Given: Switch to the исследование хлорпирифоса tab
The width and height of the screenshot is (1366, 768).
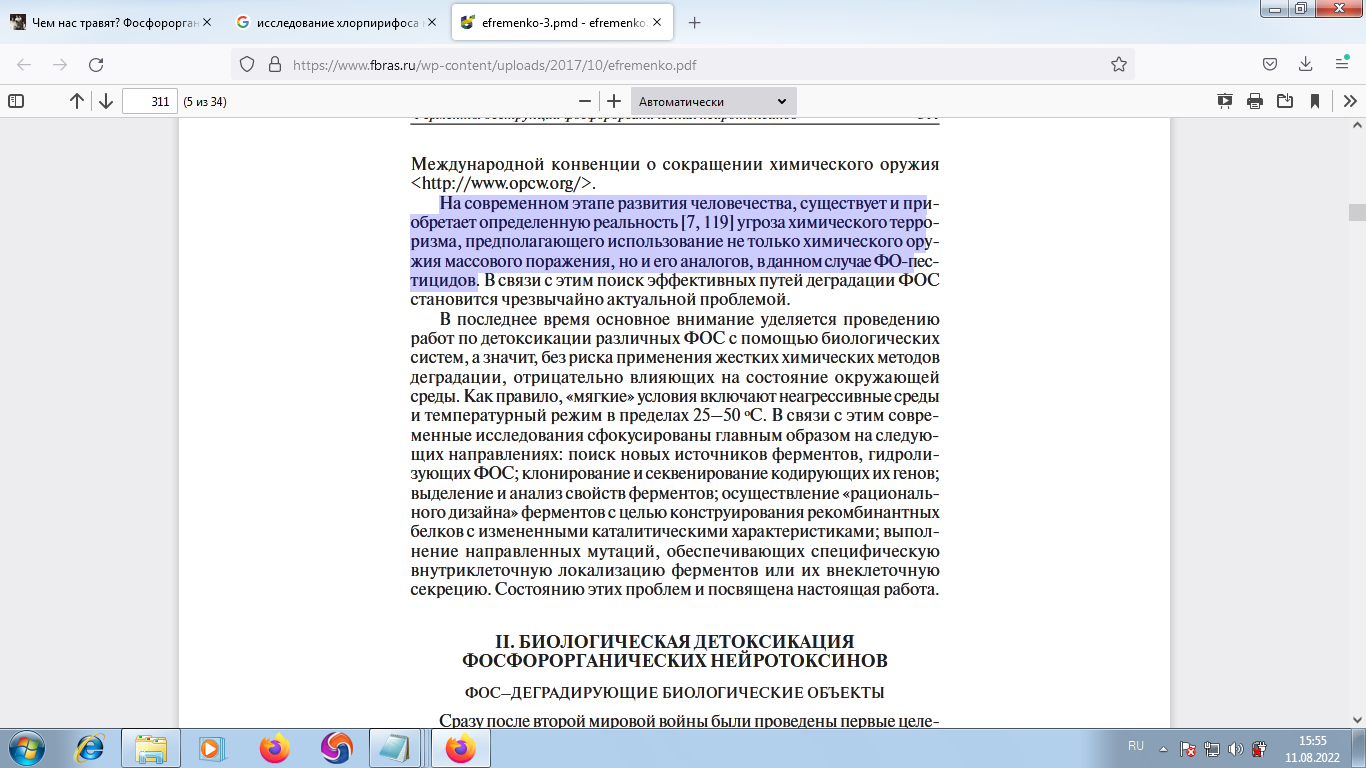Looking at the screenshot, I should [330, 22].
